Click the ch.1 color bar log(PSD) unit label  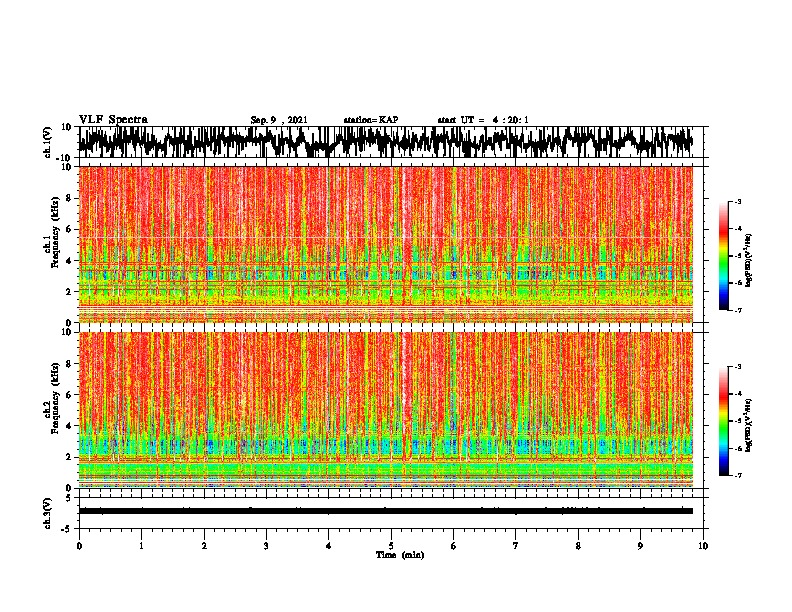748,260
